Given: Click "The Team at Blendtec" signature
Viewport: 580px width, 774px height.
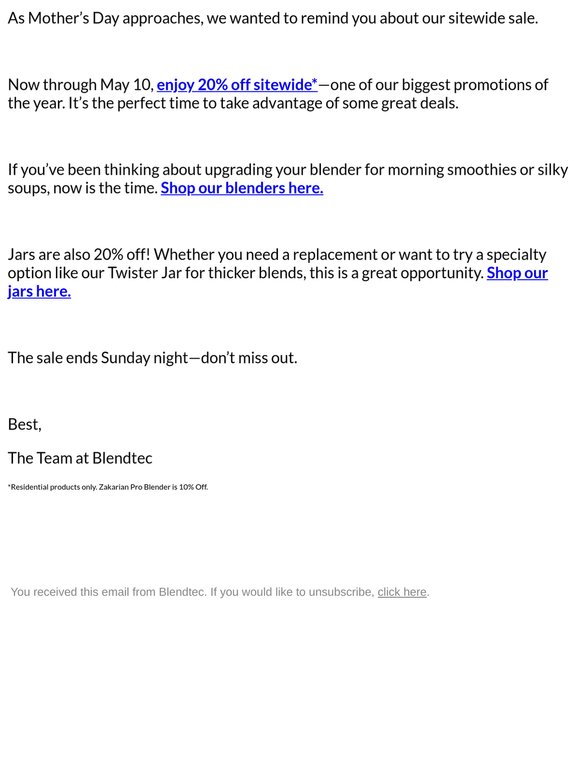Looking at the screenshot, I should [x=80, y=458].
